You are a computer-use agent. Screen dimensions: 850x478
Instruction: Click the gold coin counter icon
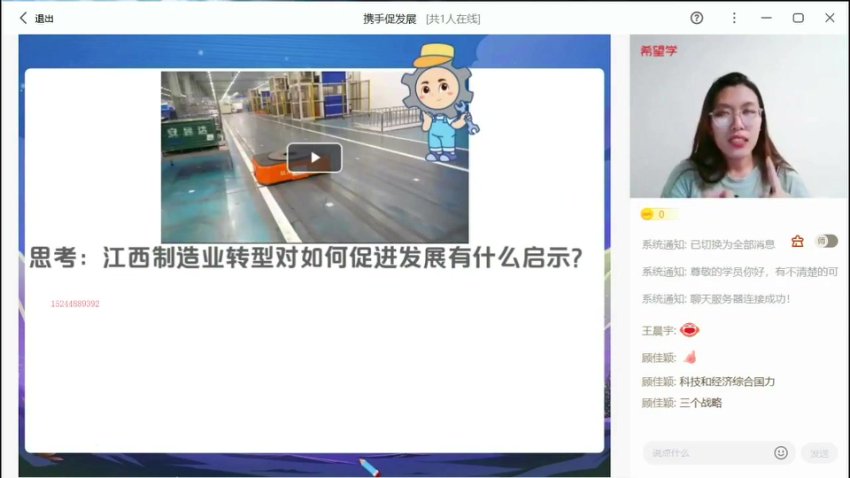pos(647,214)
